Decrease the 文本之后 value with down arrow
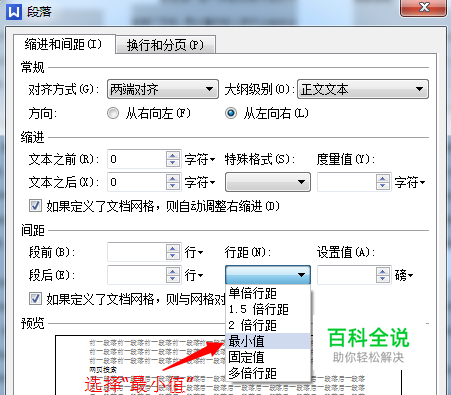The image size is (451, 395). pos(173,186)
